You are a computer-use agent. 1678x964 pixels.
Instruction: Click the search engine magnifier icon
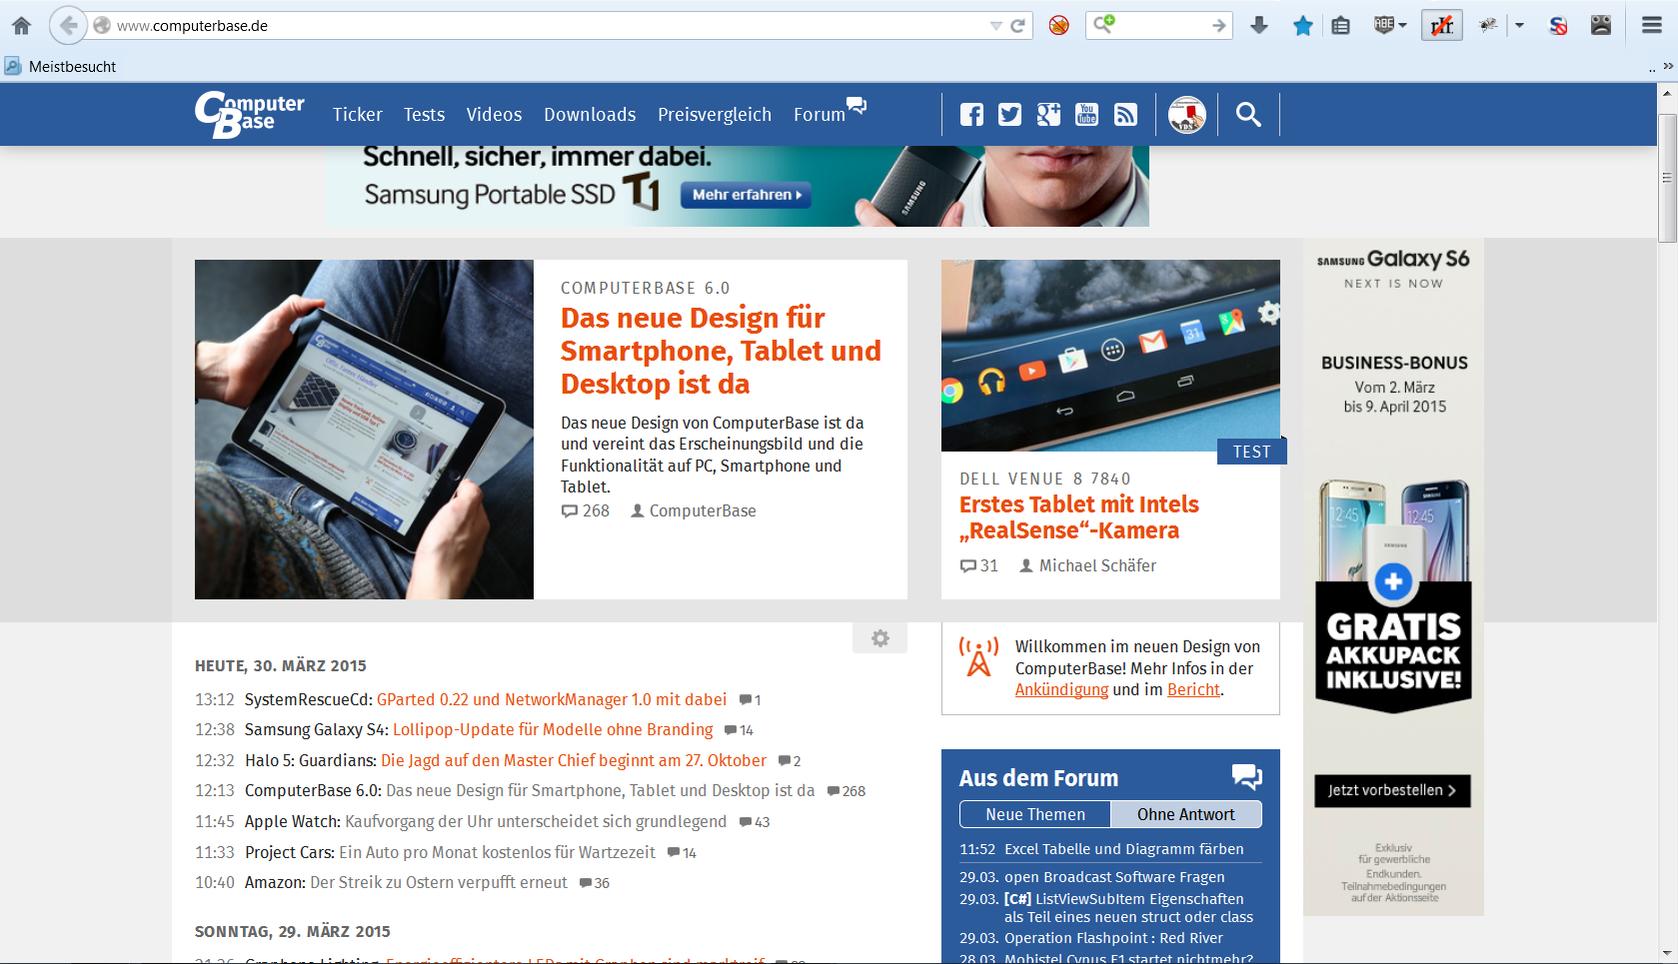coord(1103,24)
